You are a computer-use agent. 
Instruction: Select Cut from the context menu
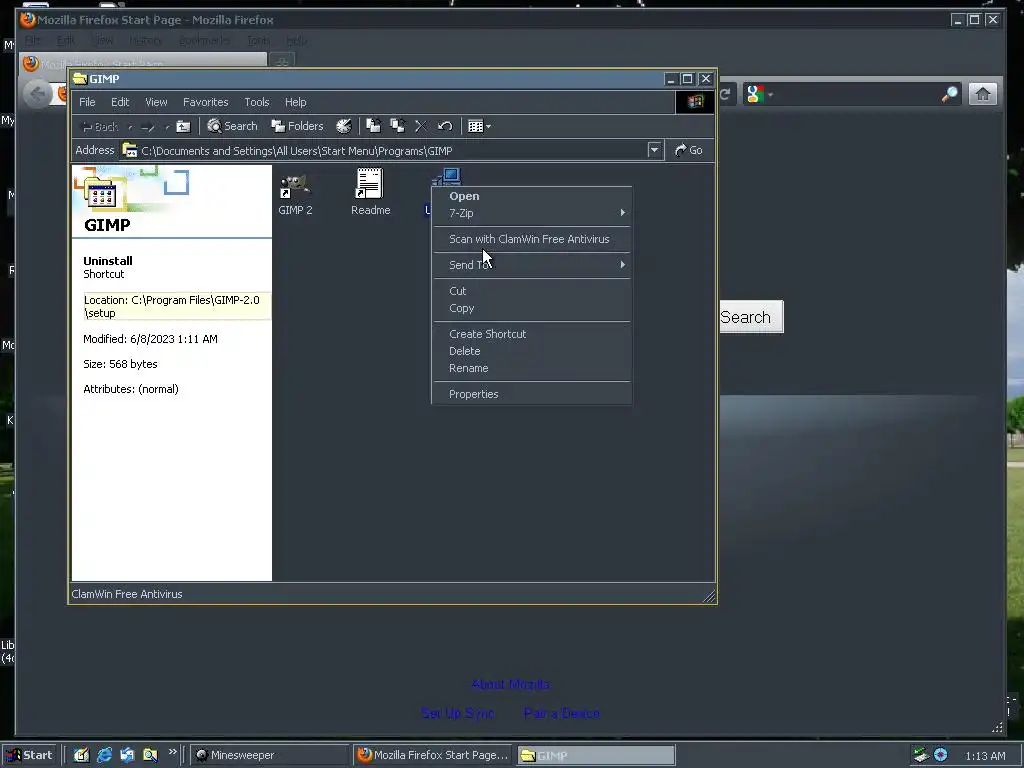(x=532, y=291)
